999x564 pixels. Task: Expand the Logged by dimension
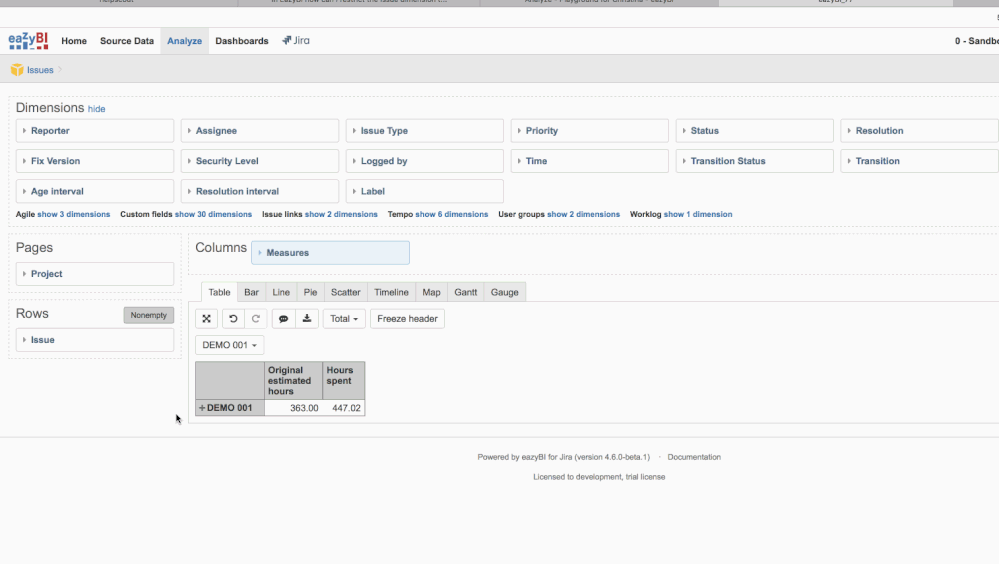click(x=425, y=161)
